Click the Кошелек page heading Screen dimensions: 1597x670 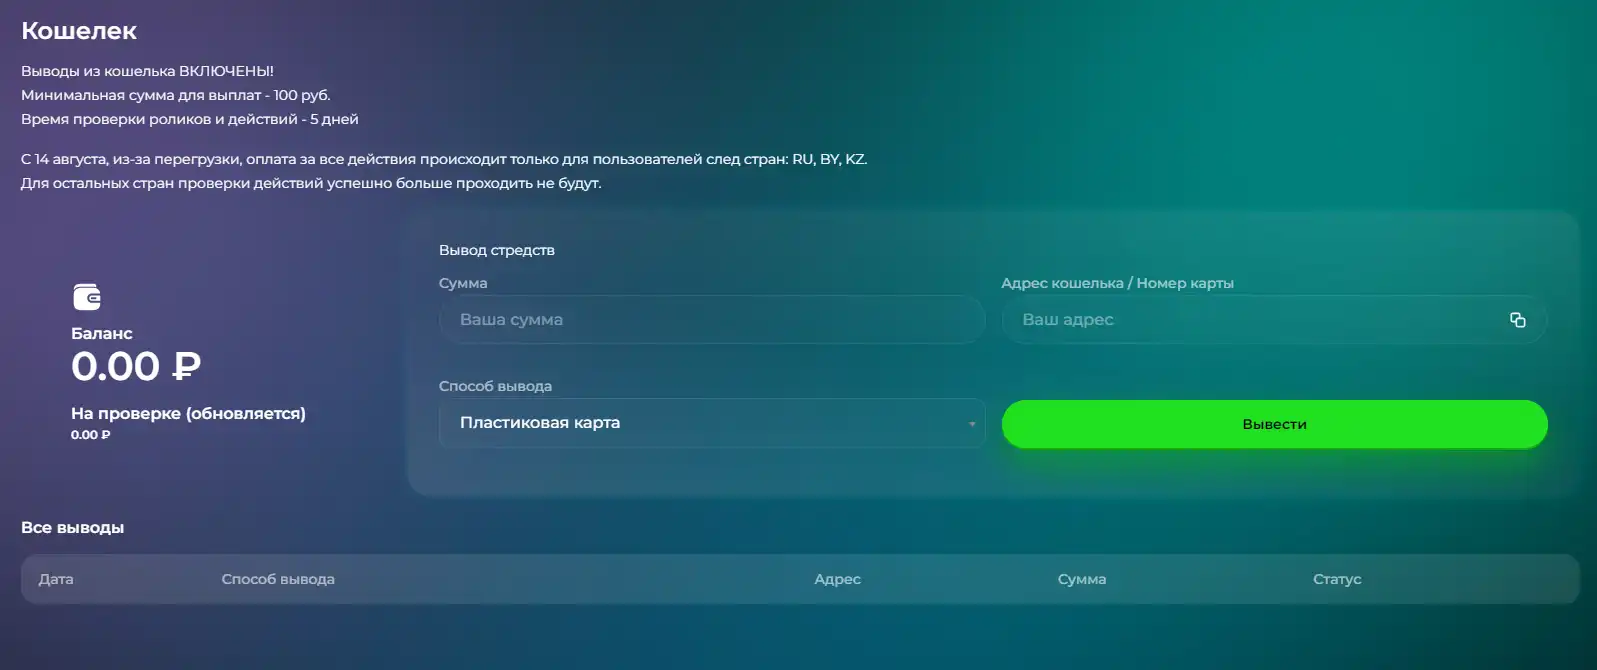[79, 31]
